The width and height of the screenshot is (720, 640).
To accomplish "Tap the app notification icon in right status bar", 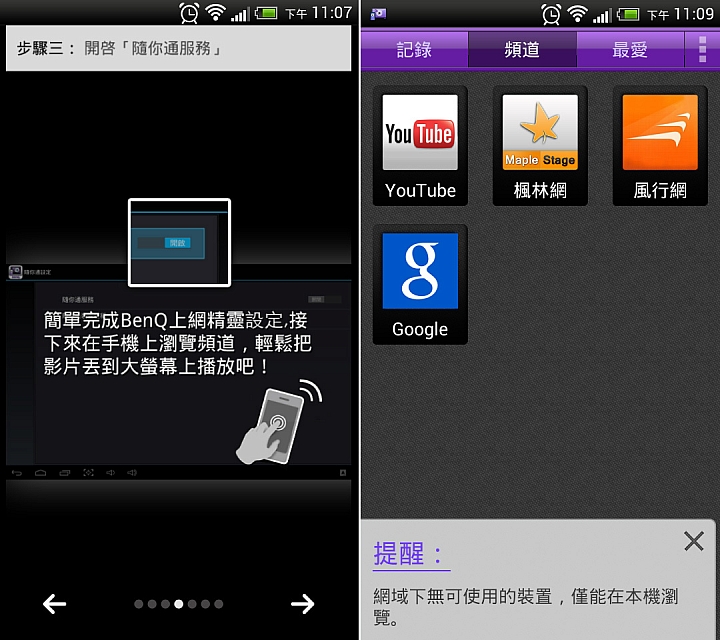I will coord(378,14).
